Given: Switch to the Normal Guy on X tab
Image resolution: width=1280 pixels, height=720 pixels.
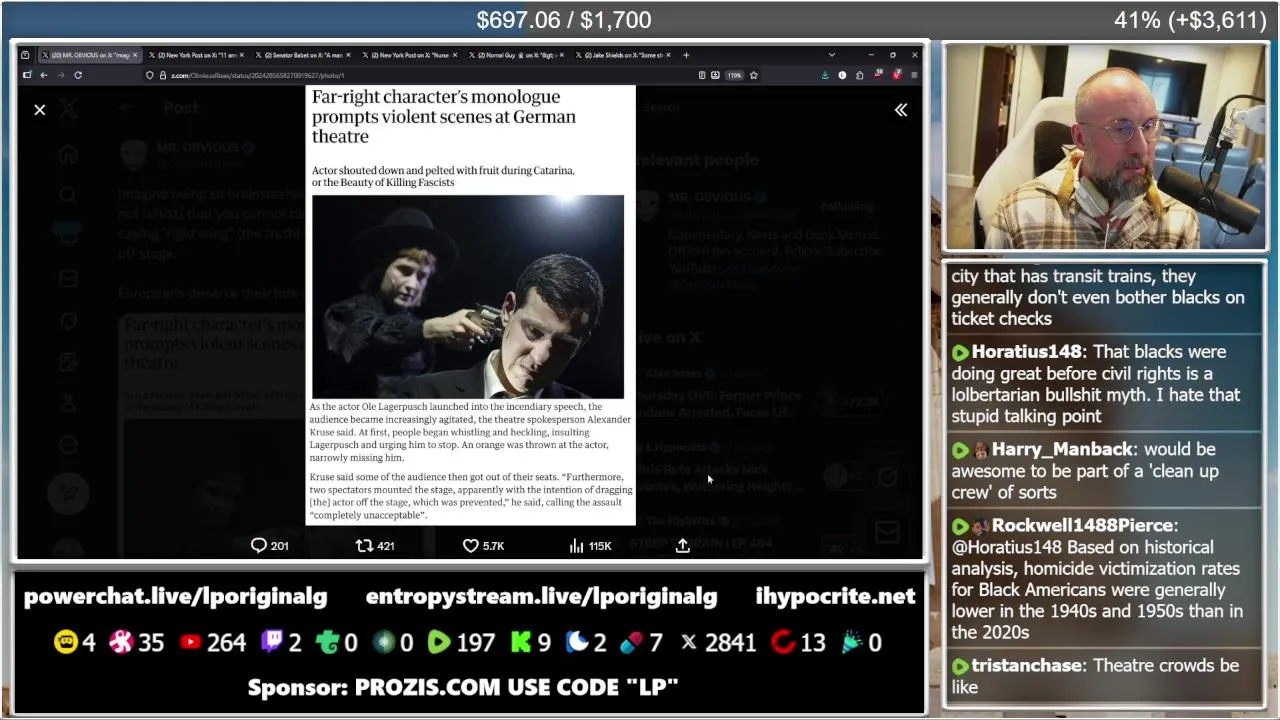Looking at the screenshot, I should pyautogui.click(x=517, y=55).
